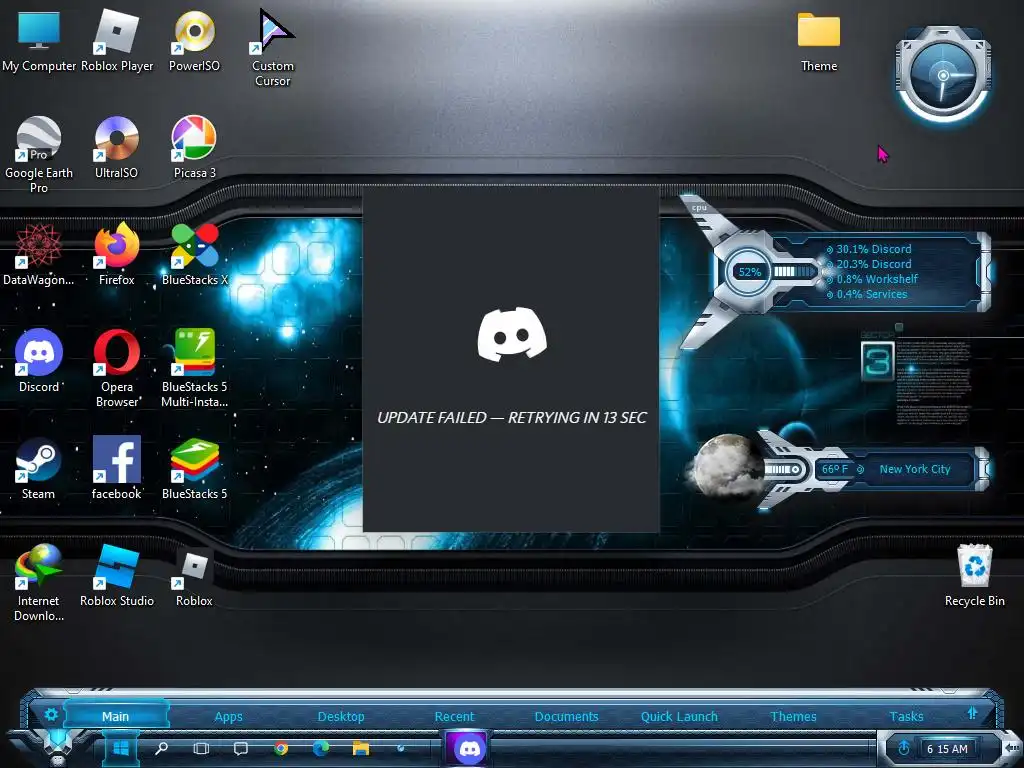Select the Discord desktop shortcut
1024x768 pixels.
tap(39, 361)
